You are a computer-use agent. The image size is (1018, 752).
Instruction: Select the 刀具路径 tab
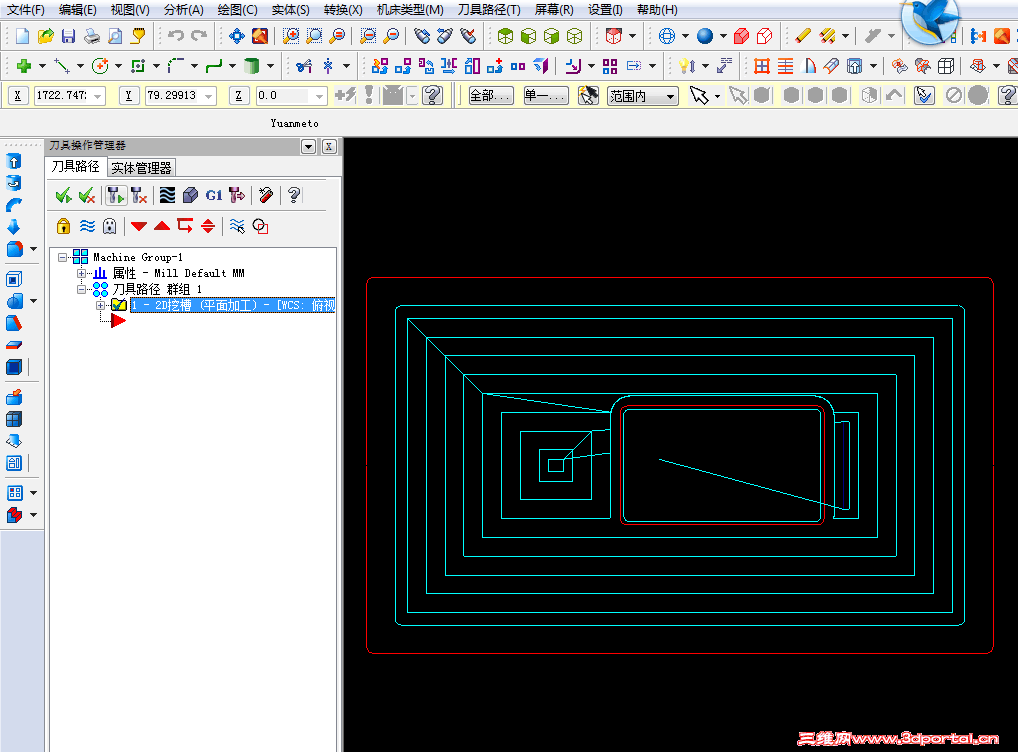(x=76, y=166)
